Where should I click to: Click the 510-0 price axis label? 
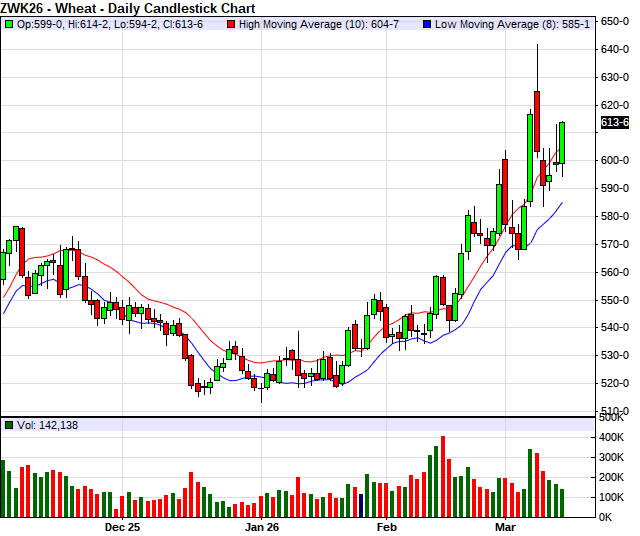[x=614, y=411]
